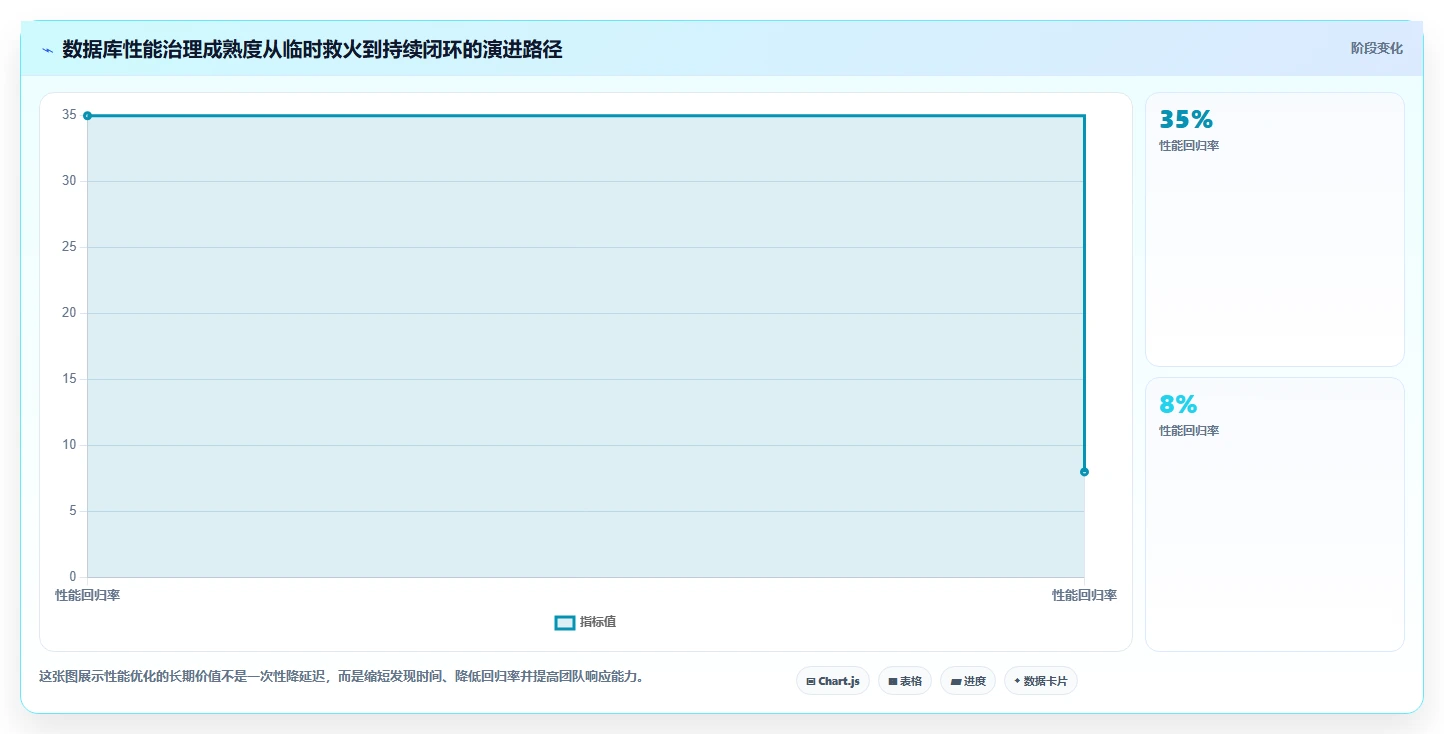
Task: Click the 数据卡片 tag pill
Action: pos(1041,681)
